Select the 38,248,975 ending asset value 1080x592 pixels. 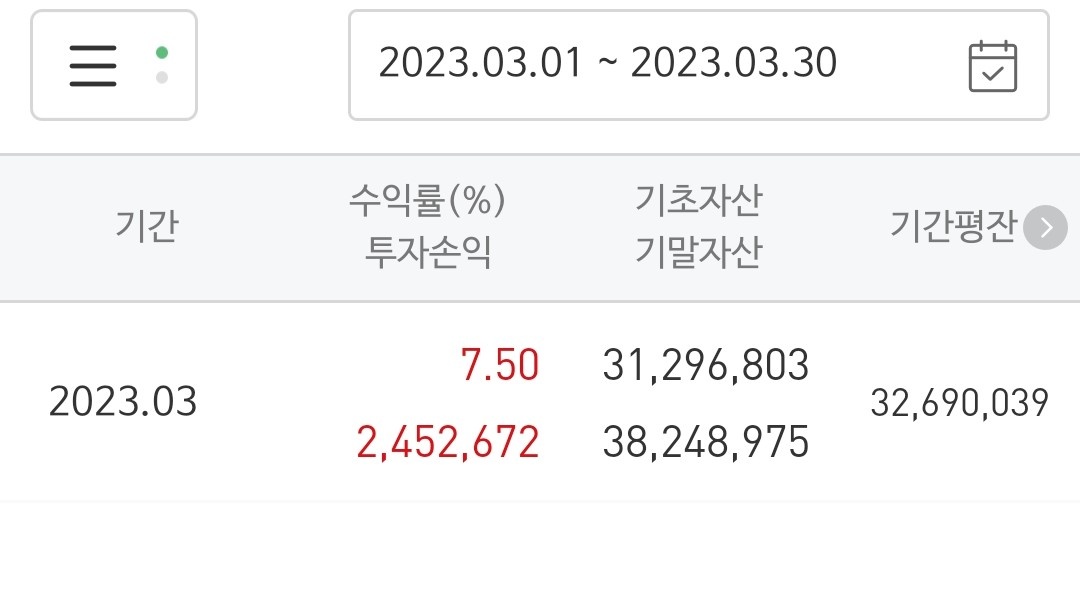coord(706,442)
